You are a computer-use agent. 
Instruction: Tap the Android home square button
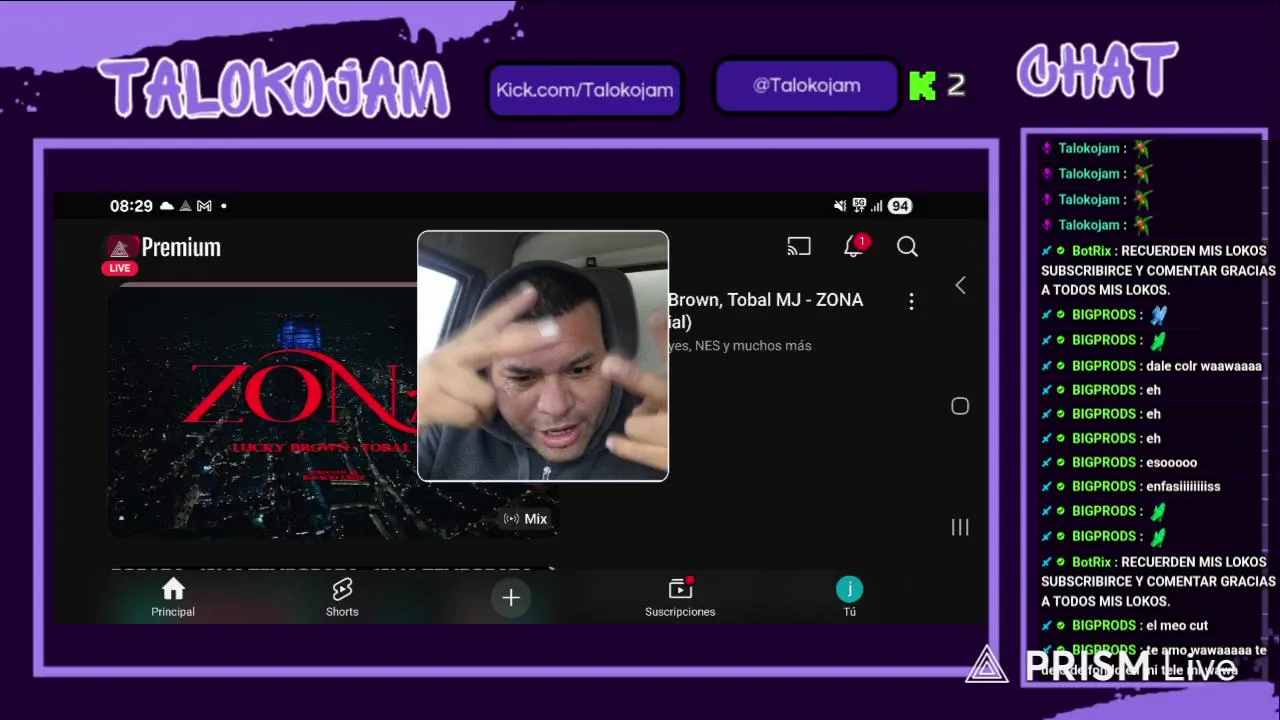(960, 406)
